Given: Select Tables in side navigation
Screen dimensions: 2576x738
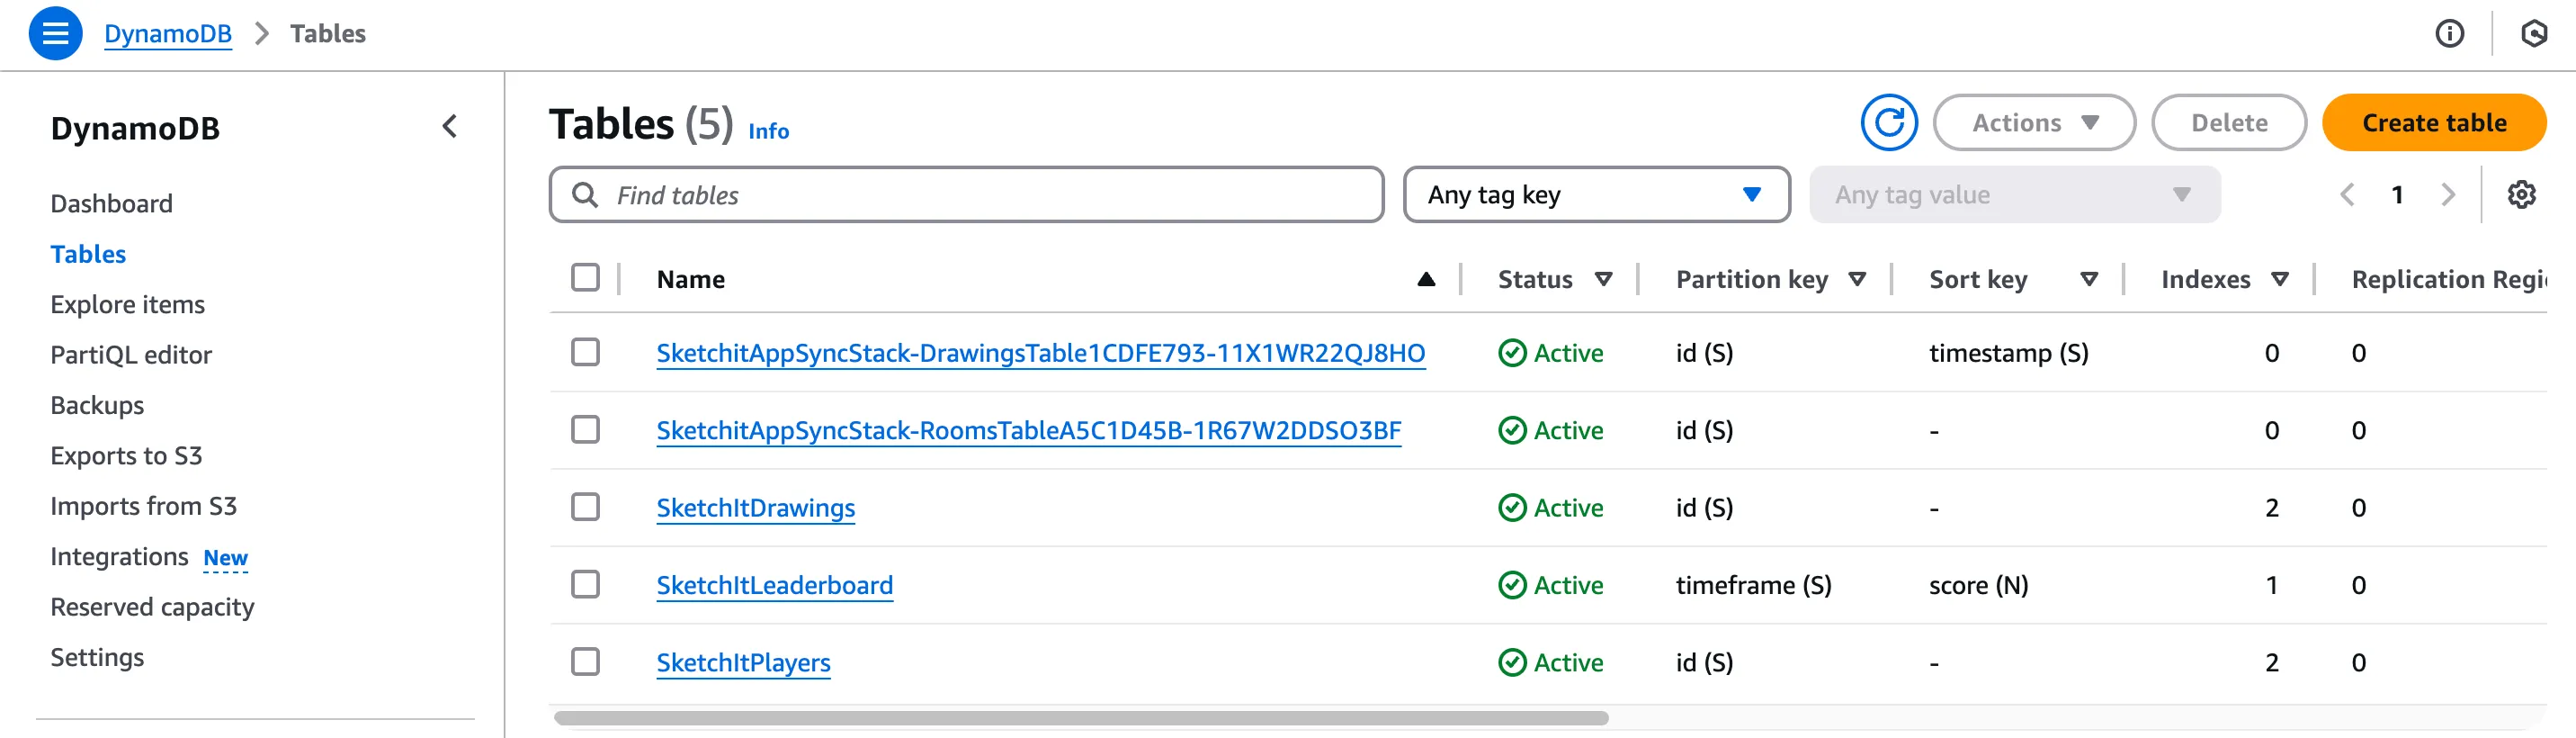Looking at the screenshot, I should pos(88,254).
